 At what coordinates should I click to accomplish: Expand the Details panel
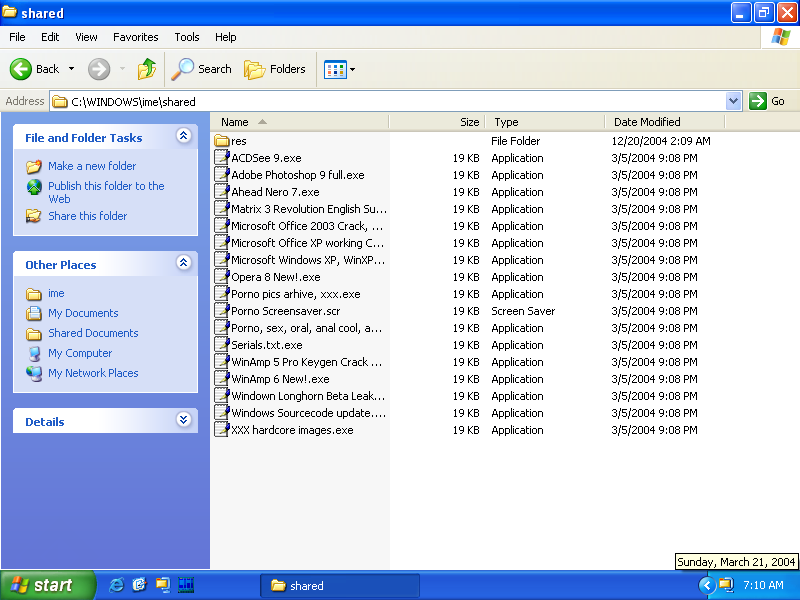pos(184,420)
